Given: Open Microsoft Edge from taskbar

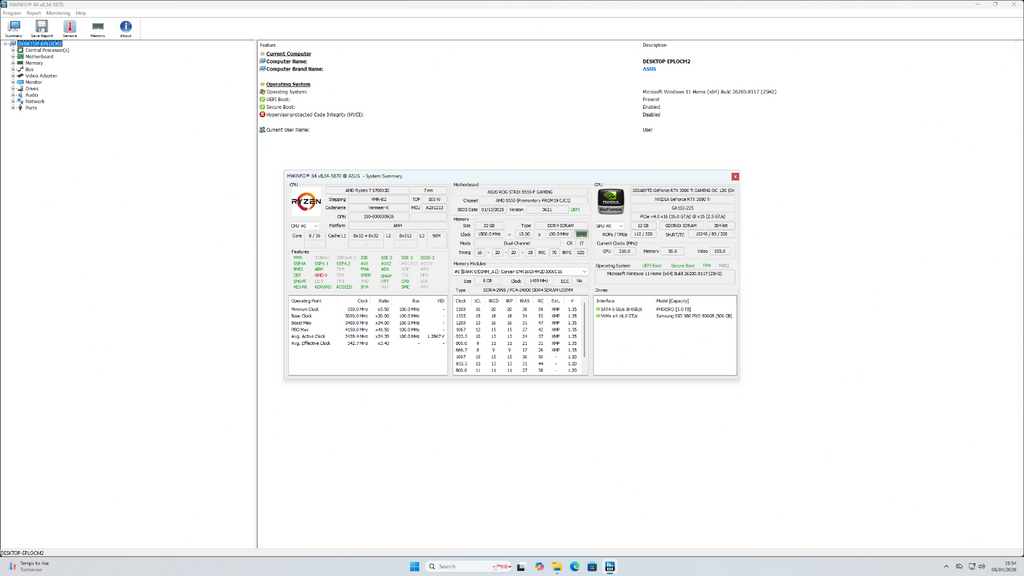Looking at the screenshot, I should [x=575, y=566].
